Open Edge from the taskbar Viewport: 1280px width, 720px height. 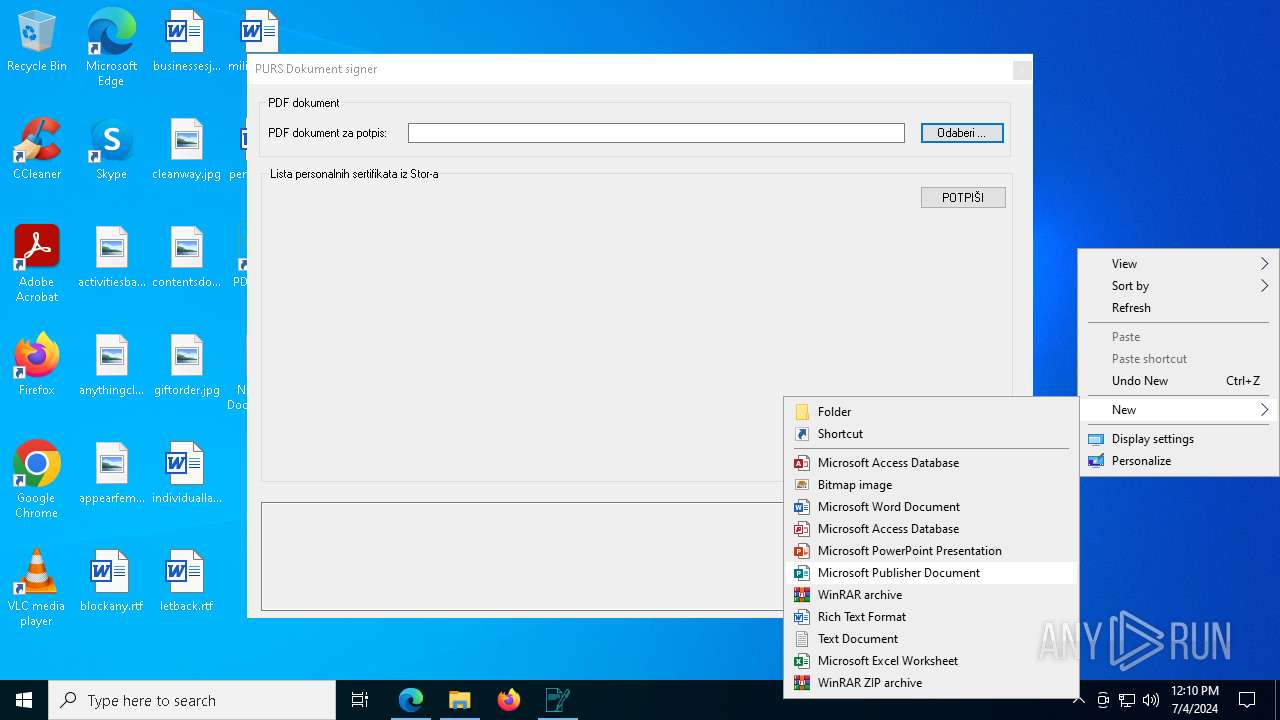coord(411,700)
